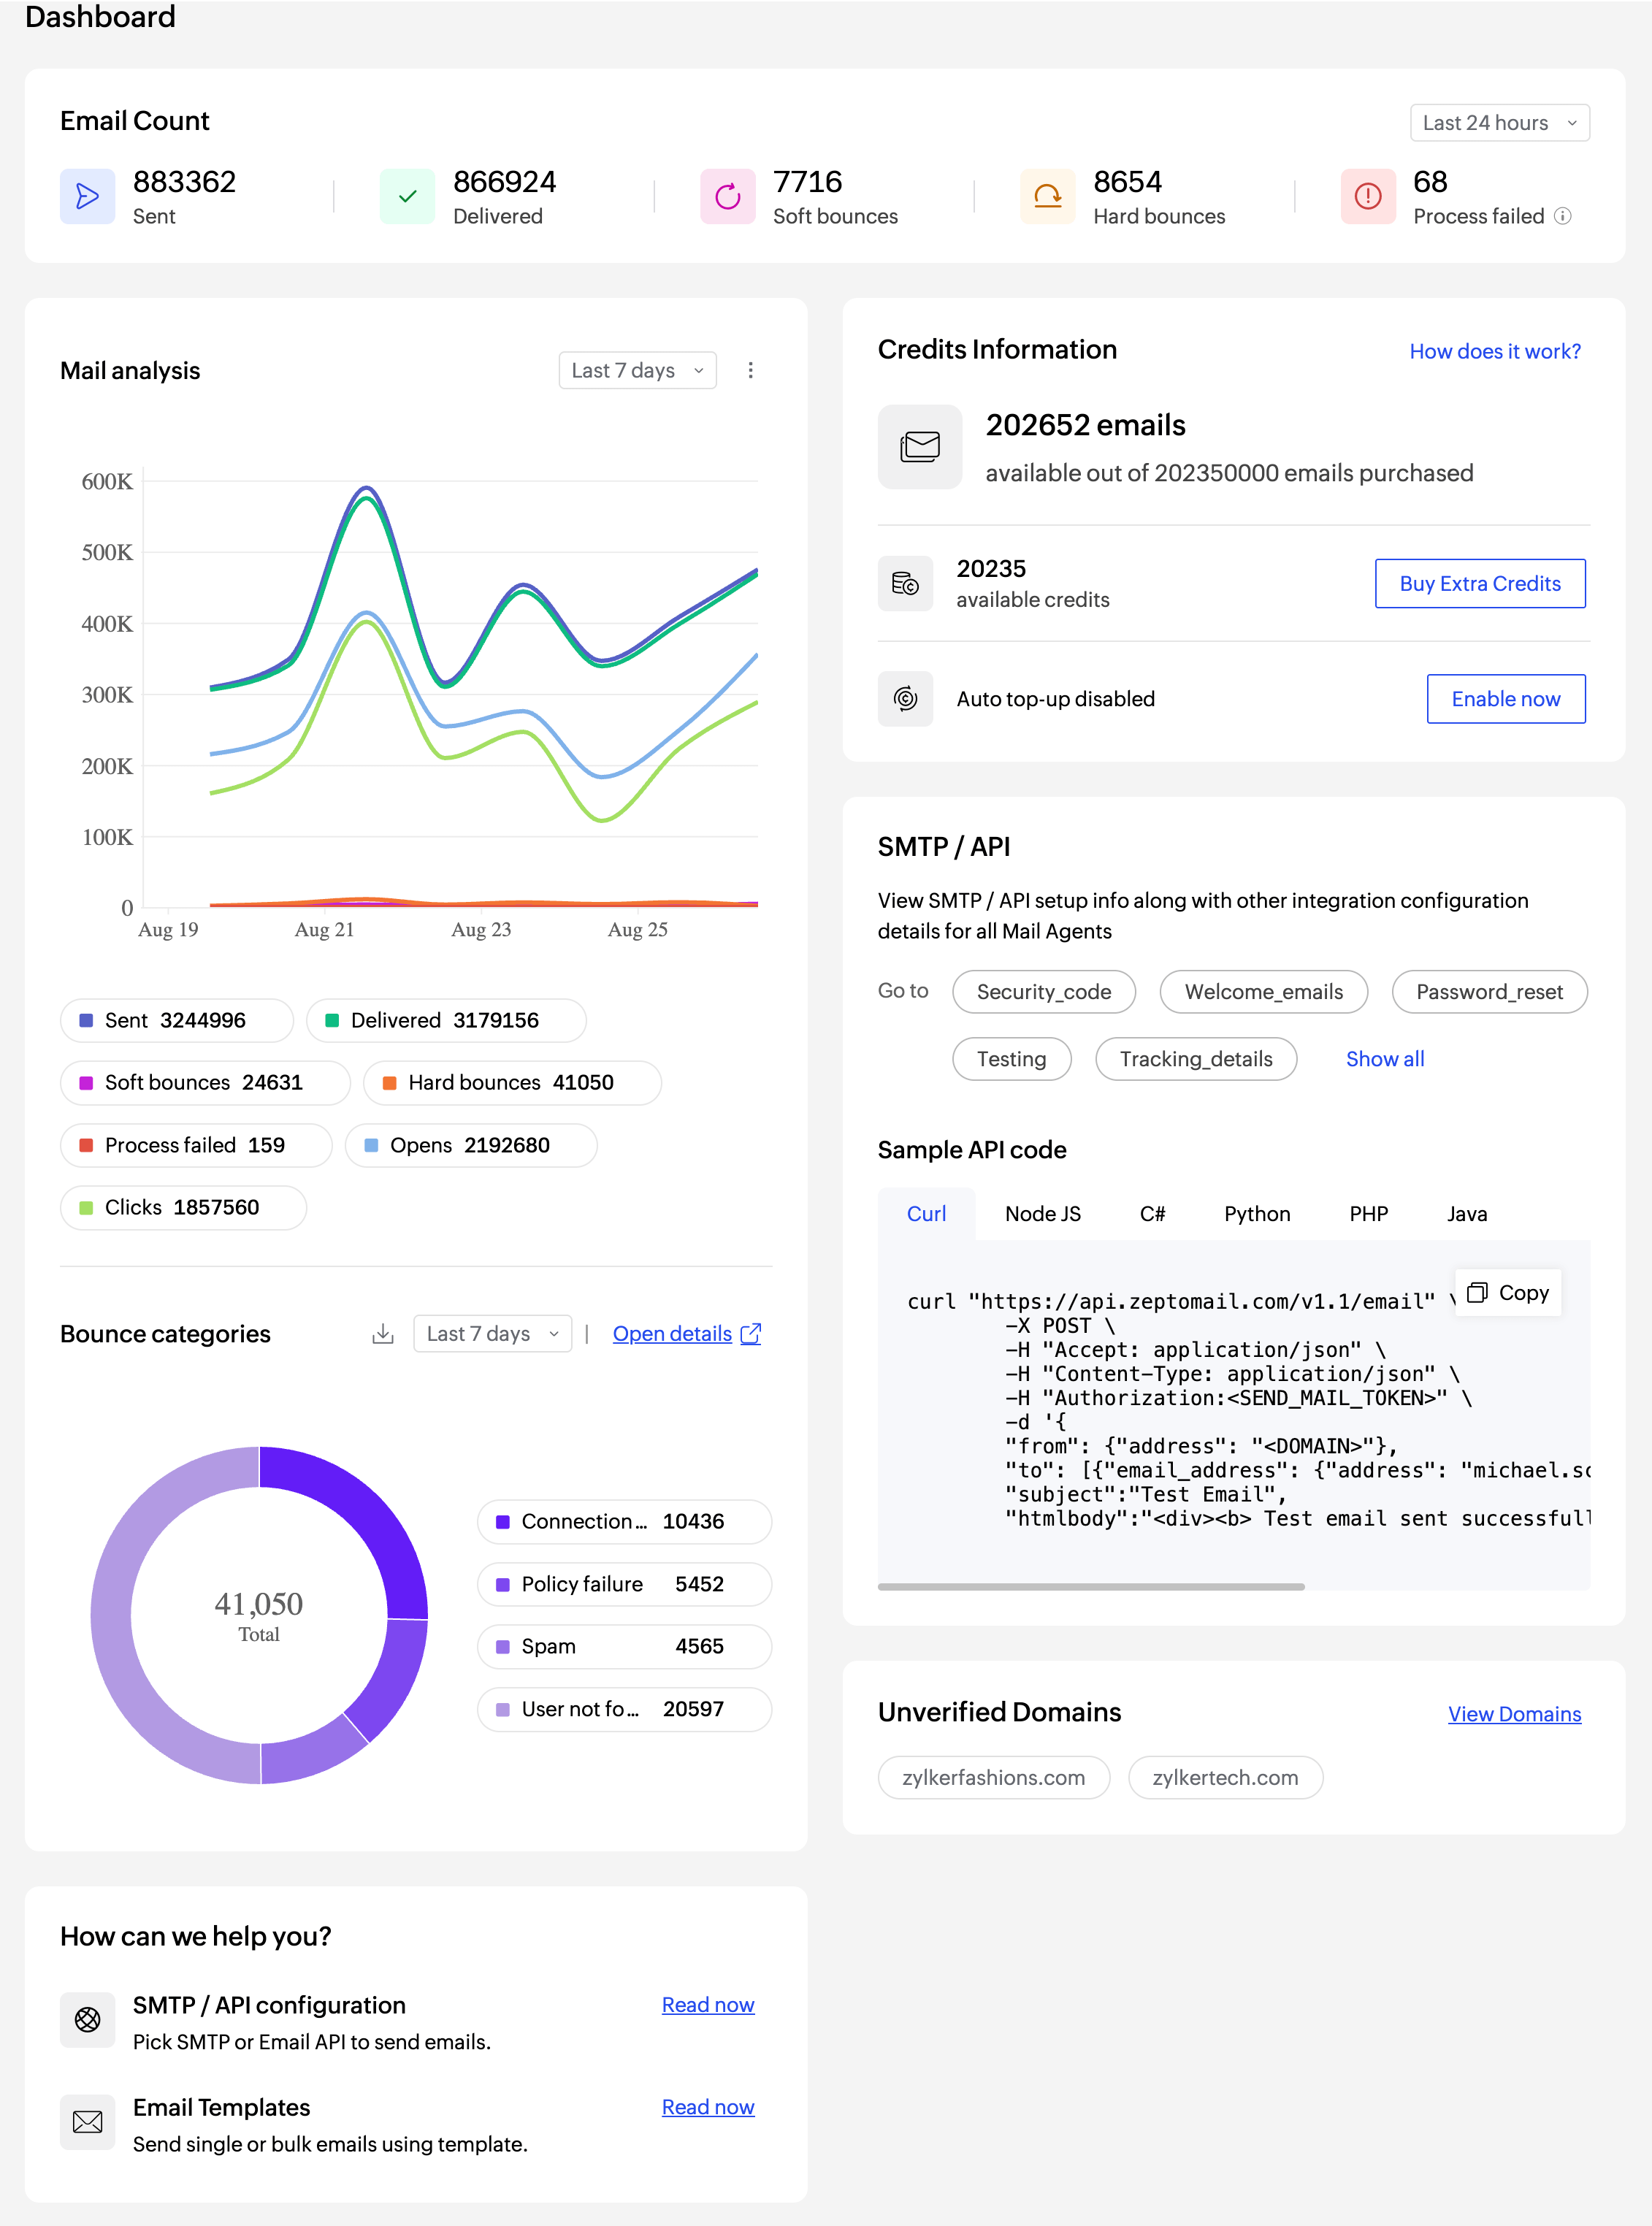Open the View Domains link
This screenshot has height=2226, width=1652.
pos(1514,1714)
